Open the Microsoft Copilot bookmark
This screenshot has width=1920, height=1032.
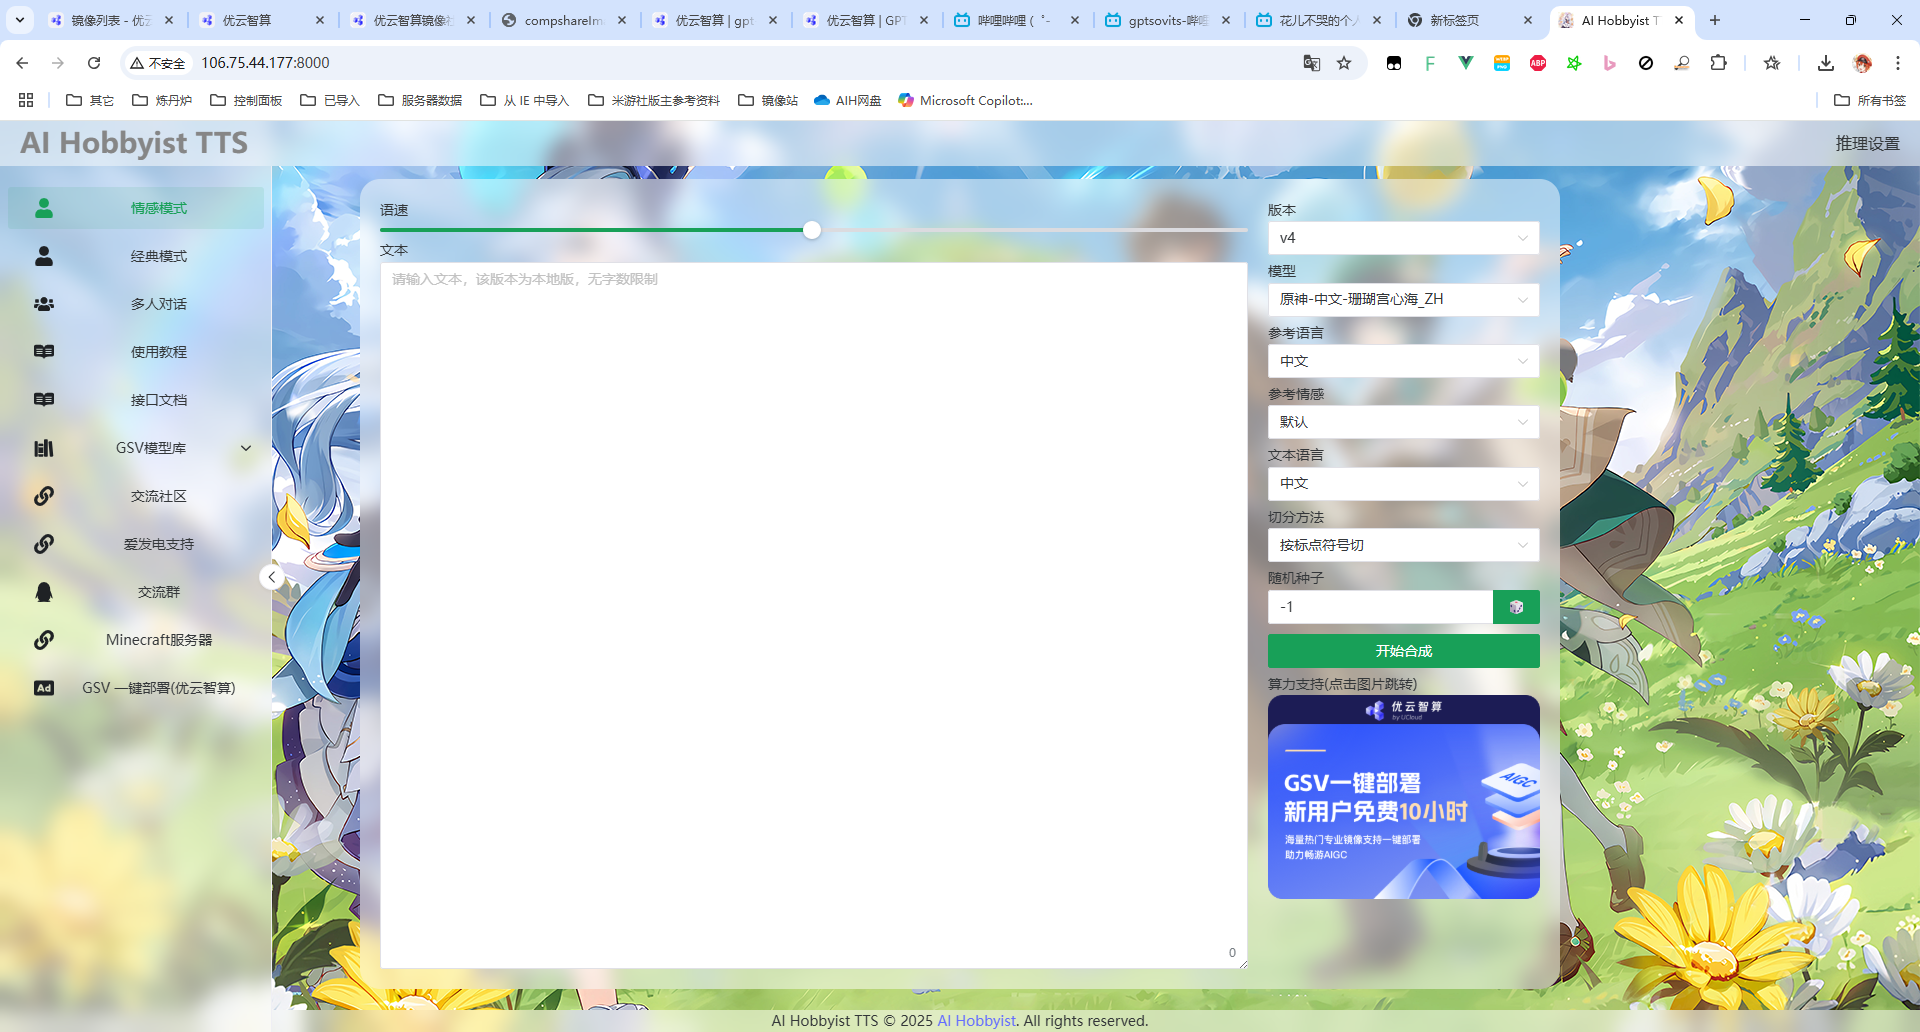(x=965, y=100)
